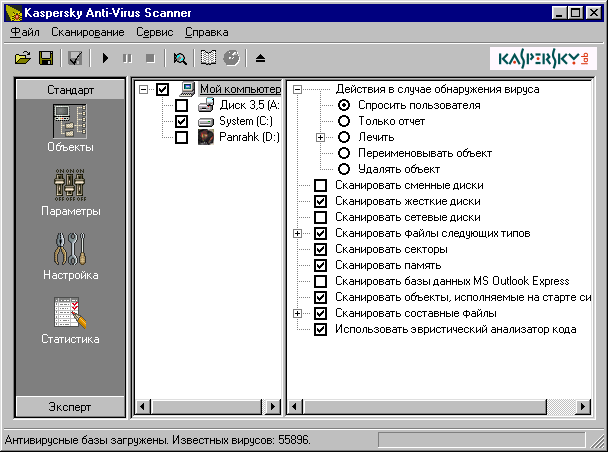Screen dimensions: 608x452
Task: Click the globe toolbar icon
Action: pos(231,59)
